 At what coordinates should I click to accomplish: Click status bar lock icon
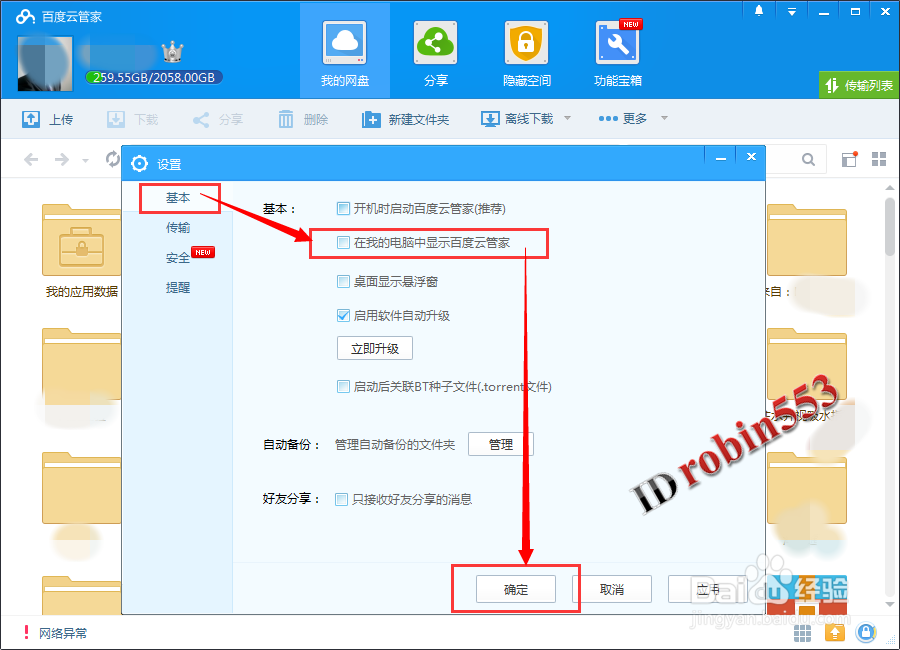coord(866,633)
